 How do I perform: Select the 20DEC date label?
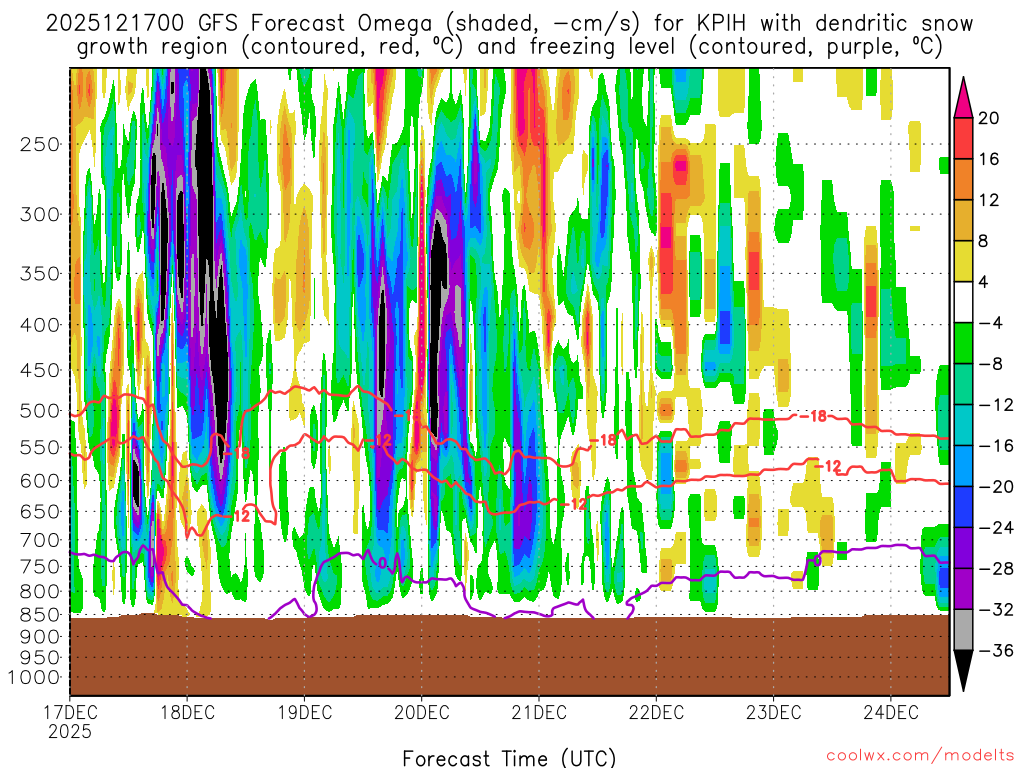pyautogui.click(x=422, y=712)
